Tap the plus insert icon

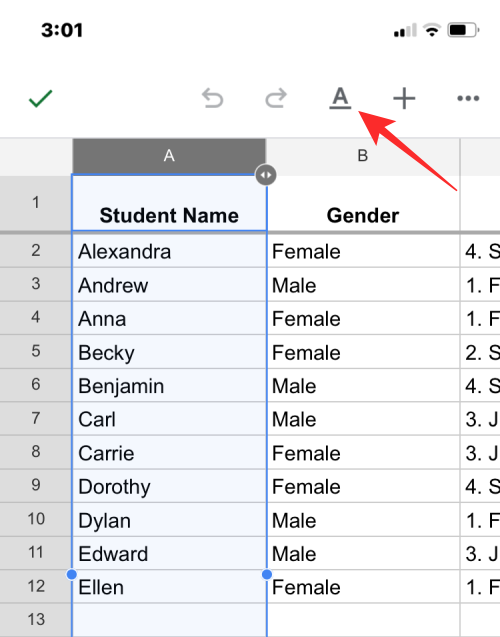coord(404,98)
